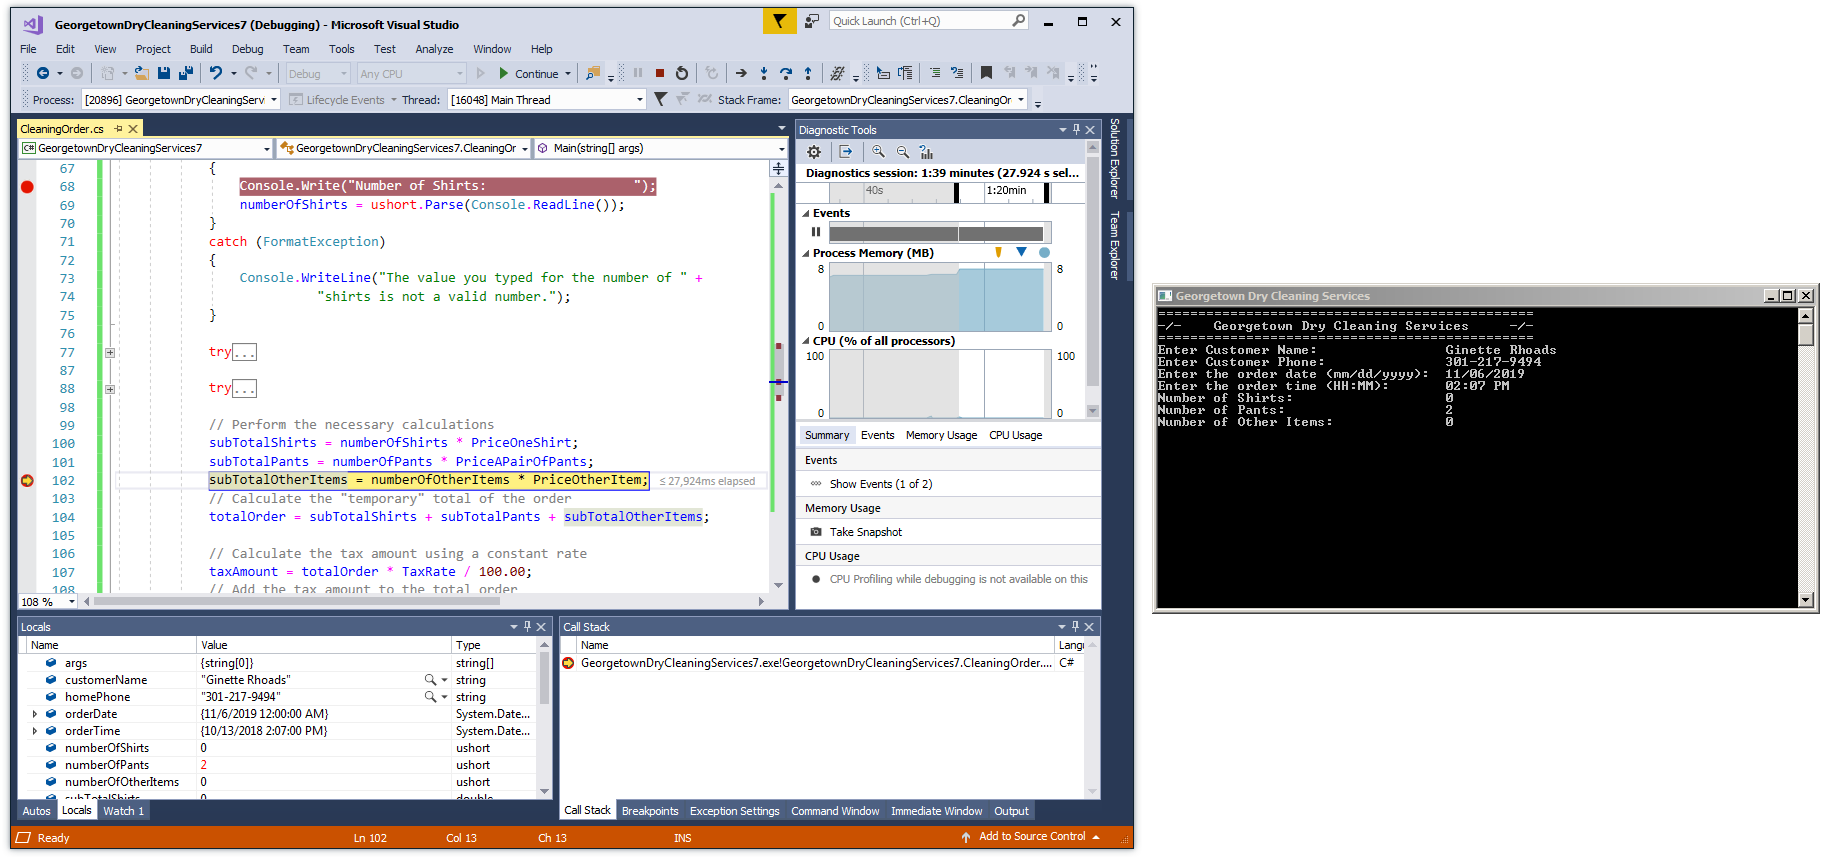
Task: Open Diagnostic Tools settings gear
Action: click(814, 152)
